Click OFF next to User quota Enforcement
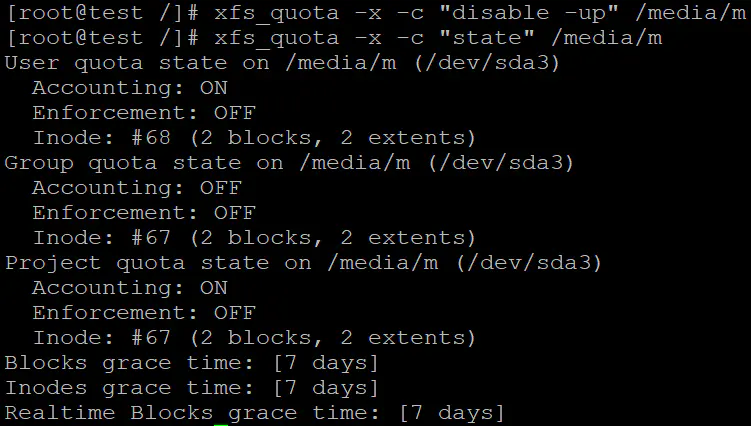This screenshot has height=426, width=751. pyautogui.click(x=235, y=113)
